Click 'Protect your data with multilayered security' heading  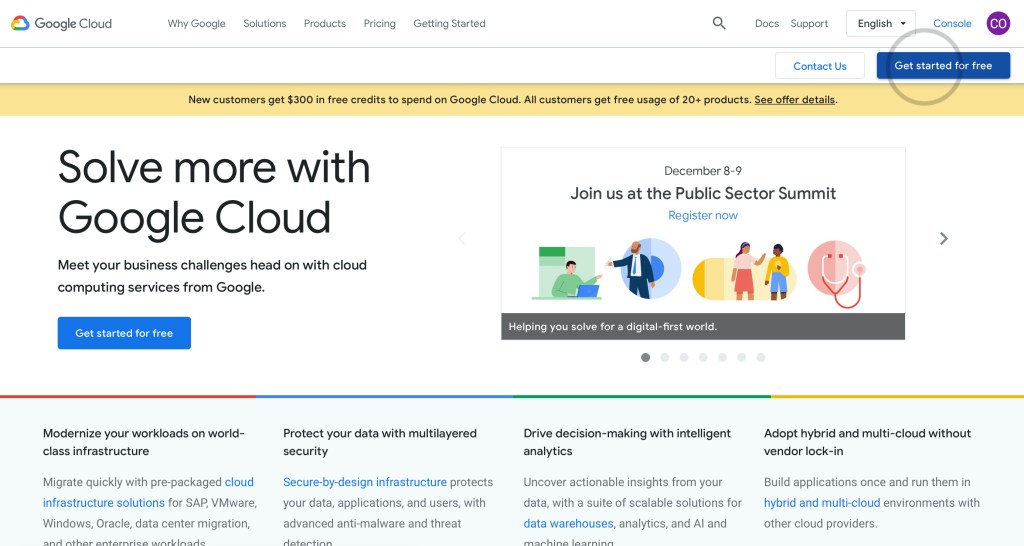[x=380, y=442]
